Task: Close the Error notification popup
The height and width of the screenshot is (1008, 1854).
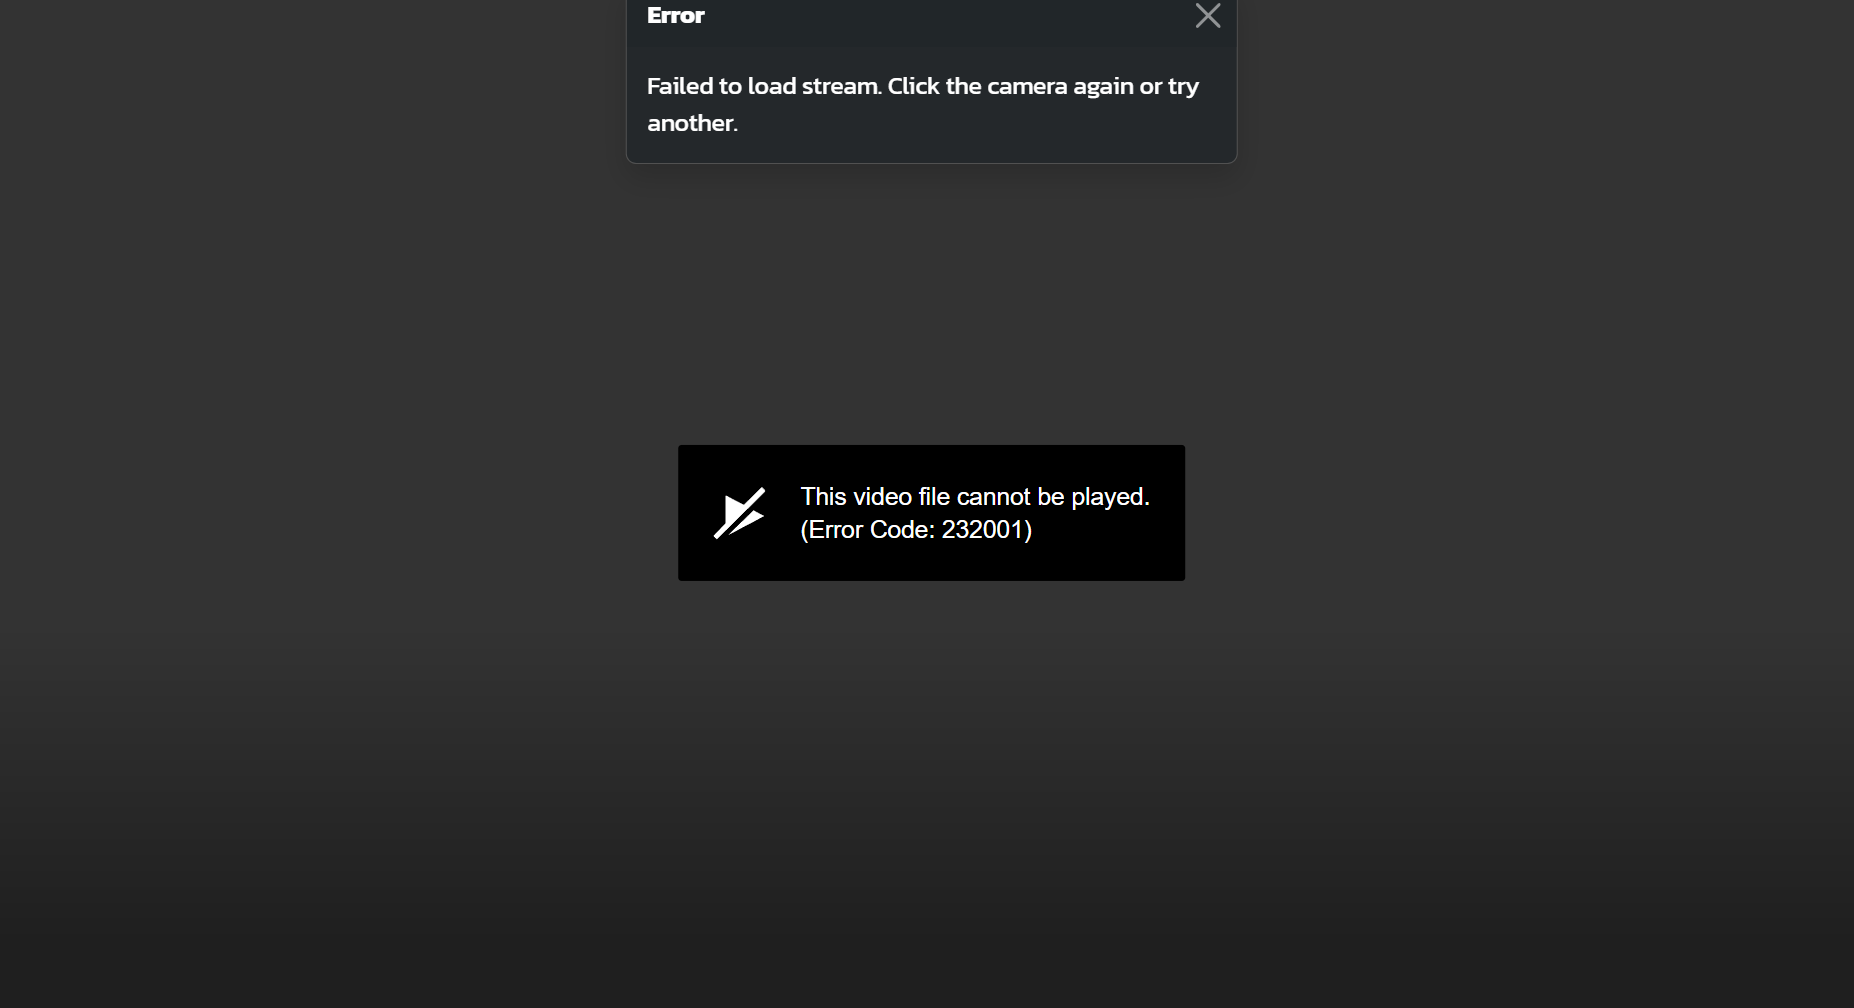Action: pyautogui.click(x=1208, y=15)
